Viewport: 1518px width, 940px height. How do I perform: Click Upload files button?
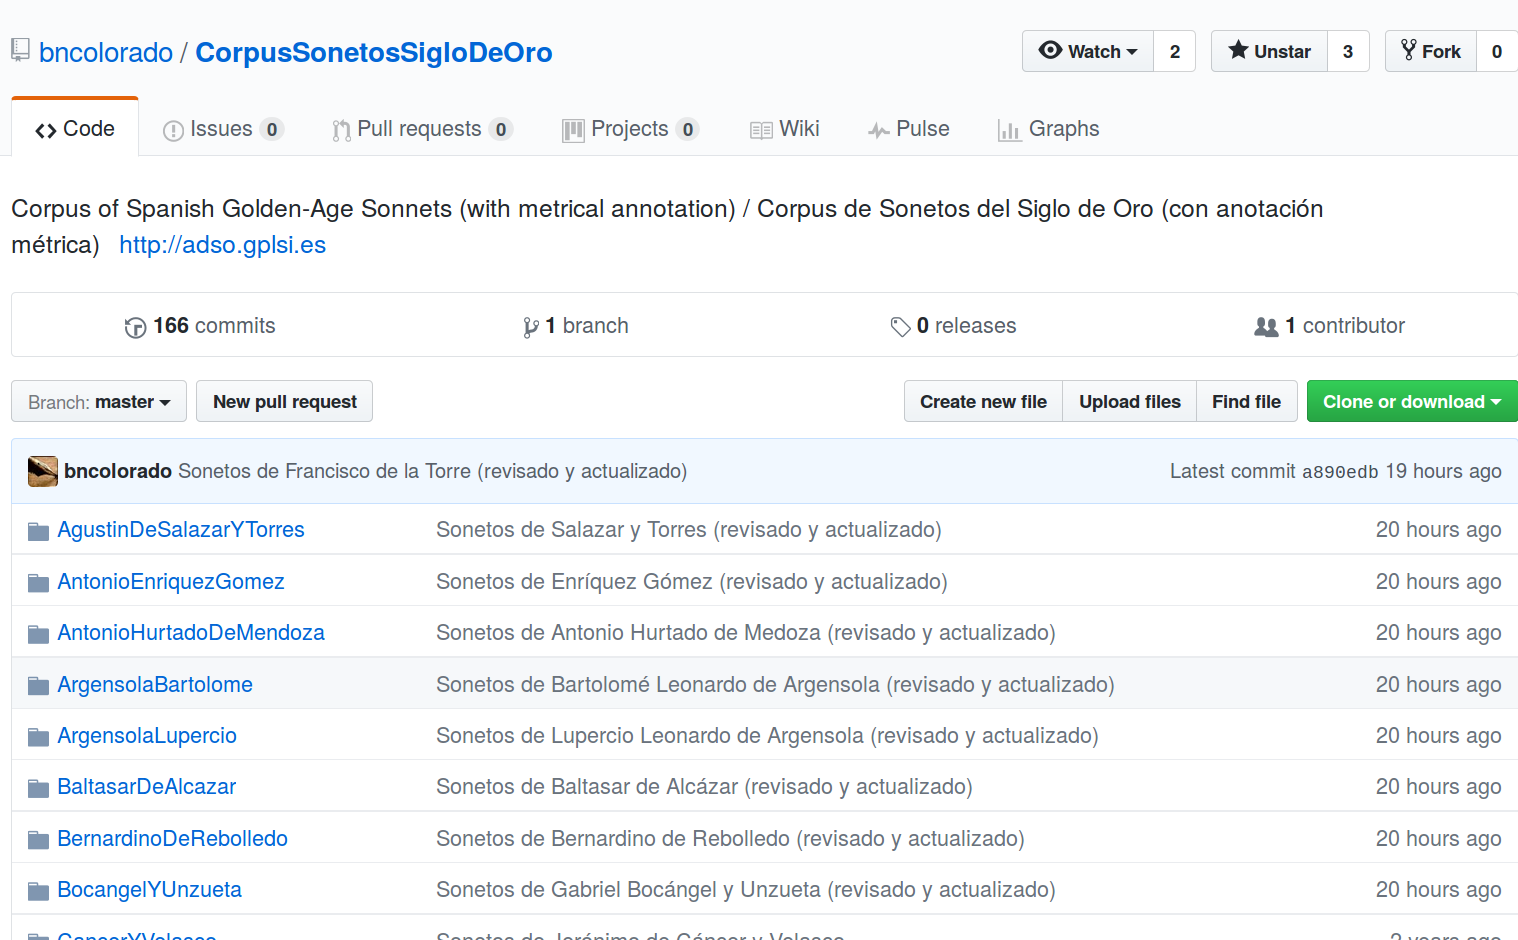pos(1130,401)
